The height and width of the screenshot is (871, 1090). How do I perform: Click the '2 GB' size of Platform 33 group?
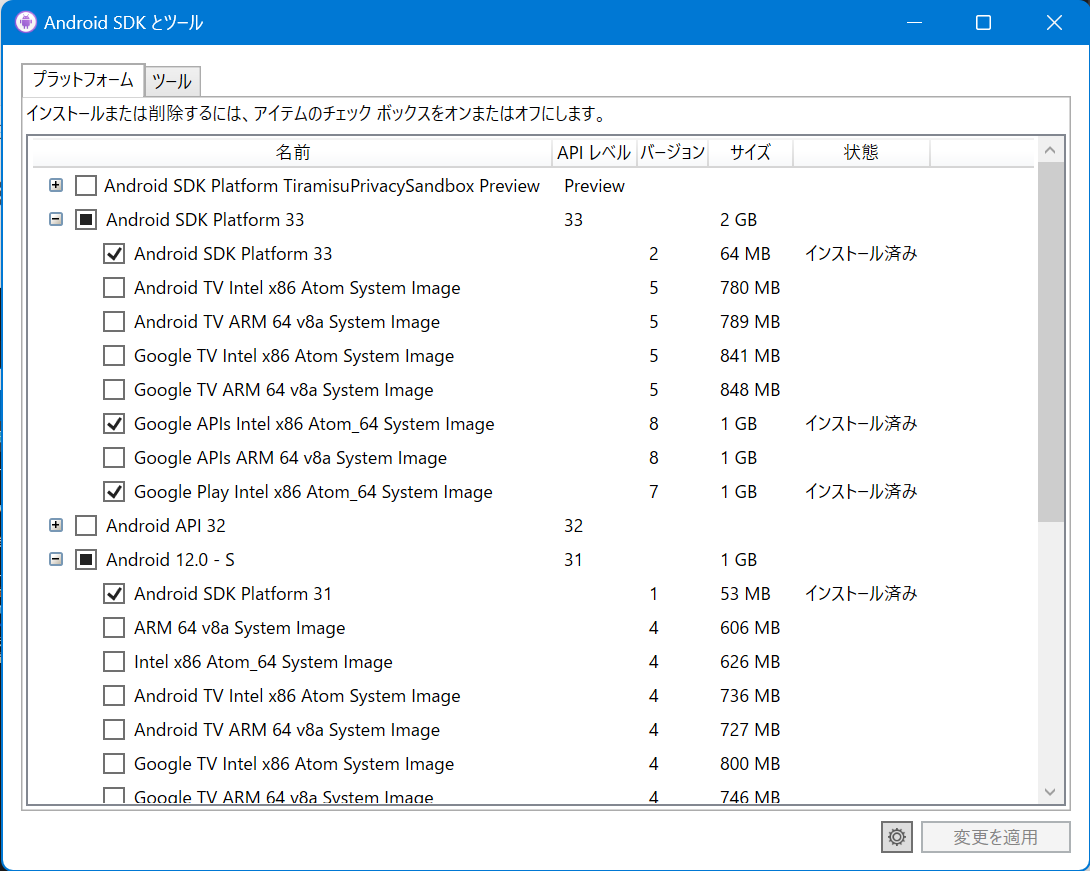[738, 220]
